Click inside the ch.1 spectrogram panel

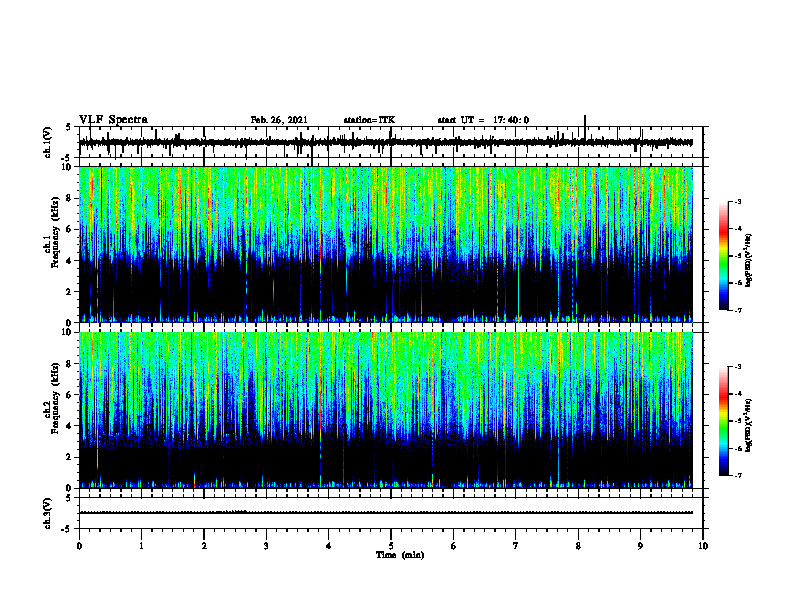pos(386,244)
